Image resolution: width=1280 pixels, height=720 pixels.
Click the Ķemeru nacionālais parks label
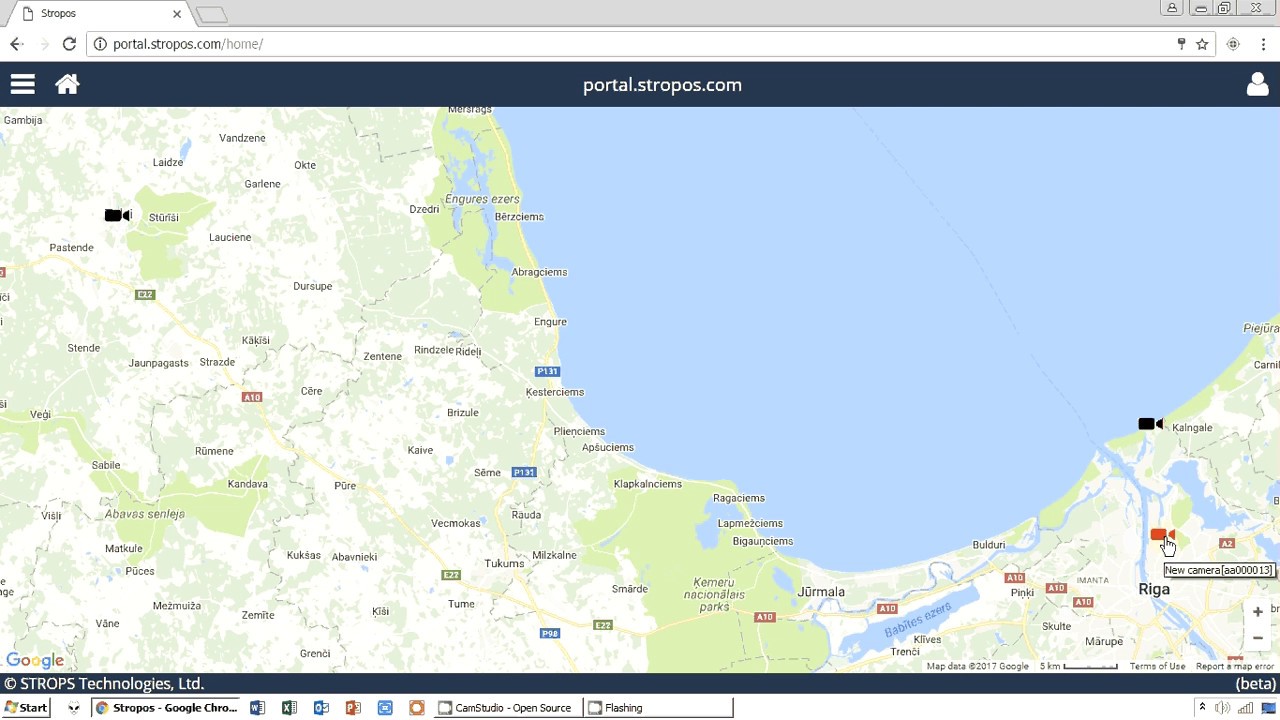coord(715,594)
